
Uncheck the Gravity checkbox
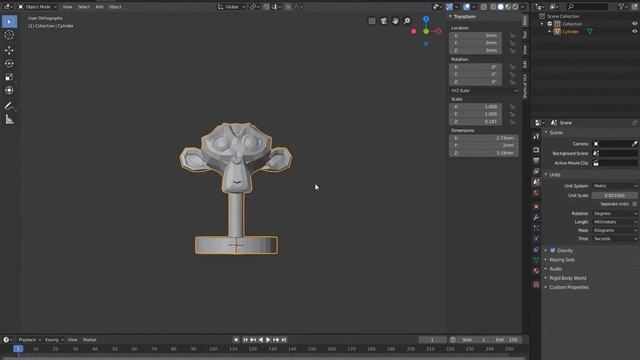click(553, 250)
